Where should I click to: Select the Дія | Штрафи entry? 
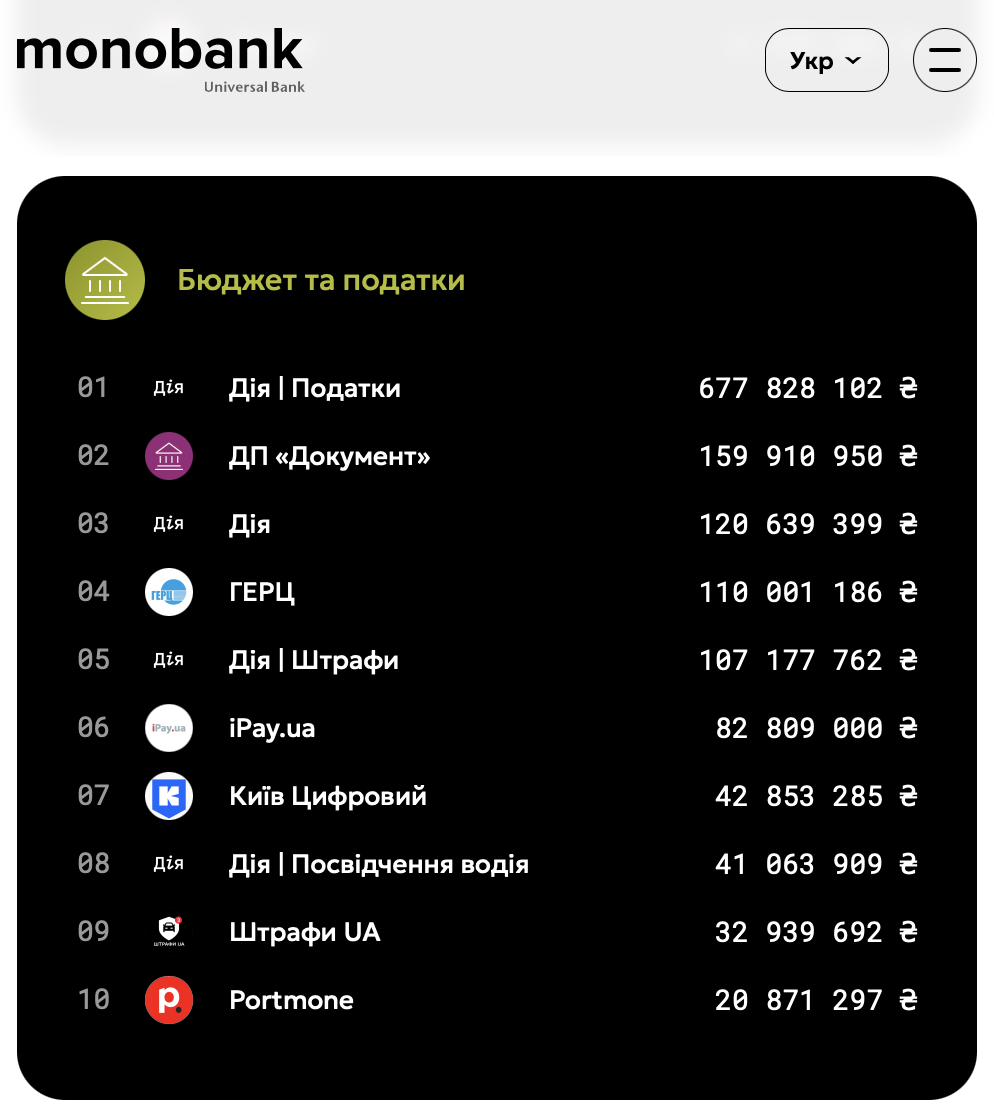point(313,660)
